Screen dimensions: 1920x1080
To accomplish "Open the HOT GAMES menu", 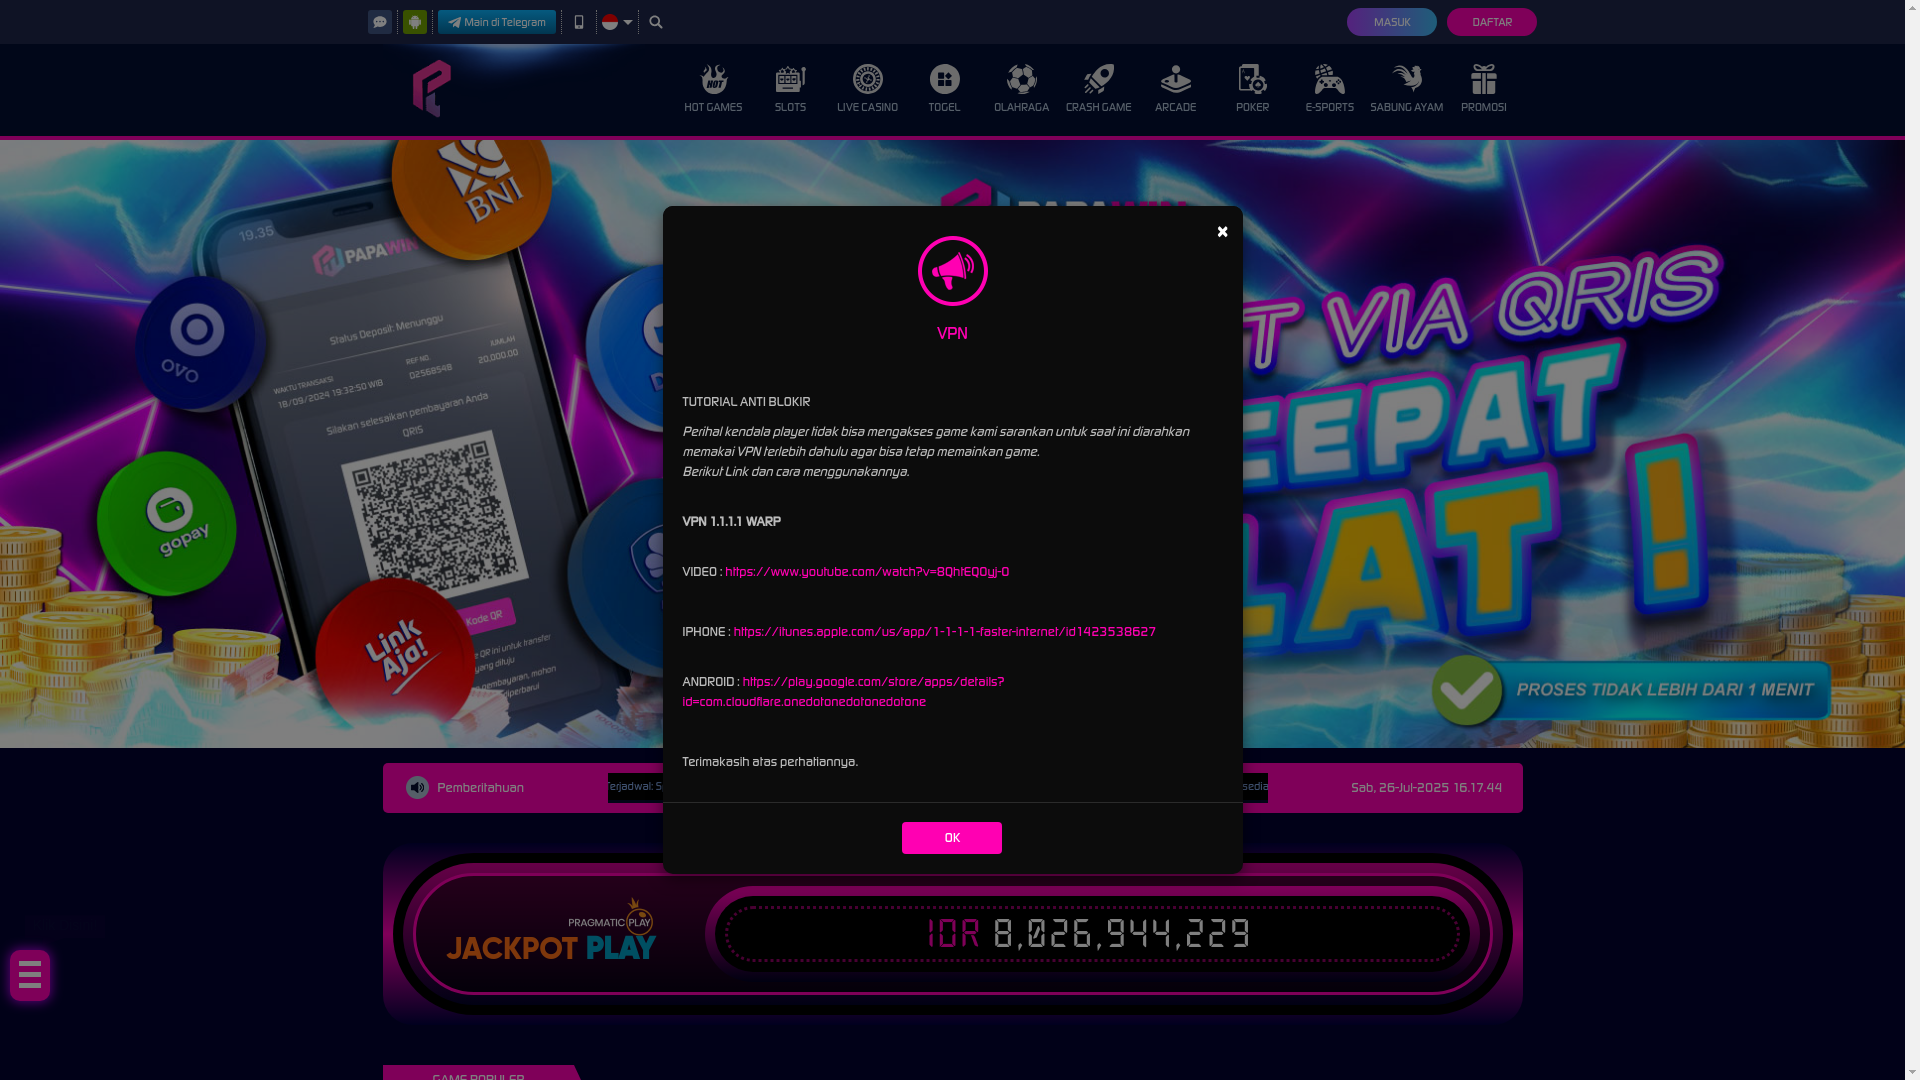I will (x=713, y=89).
